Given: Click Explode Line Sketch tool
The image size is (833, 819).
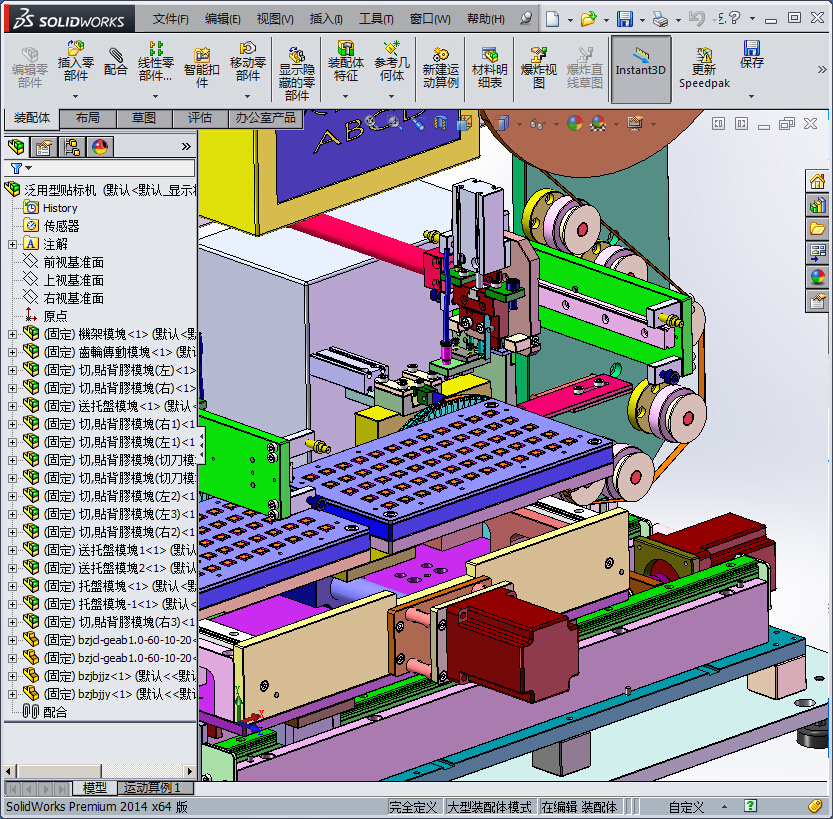Looking at the screenshot, I should coord(584,67).
